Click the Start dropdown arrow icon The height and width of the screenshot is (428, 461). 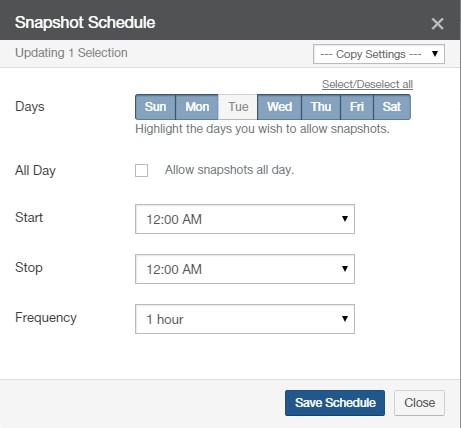point(345,219)
